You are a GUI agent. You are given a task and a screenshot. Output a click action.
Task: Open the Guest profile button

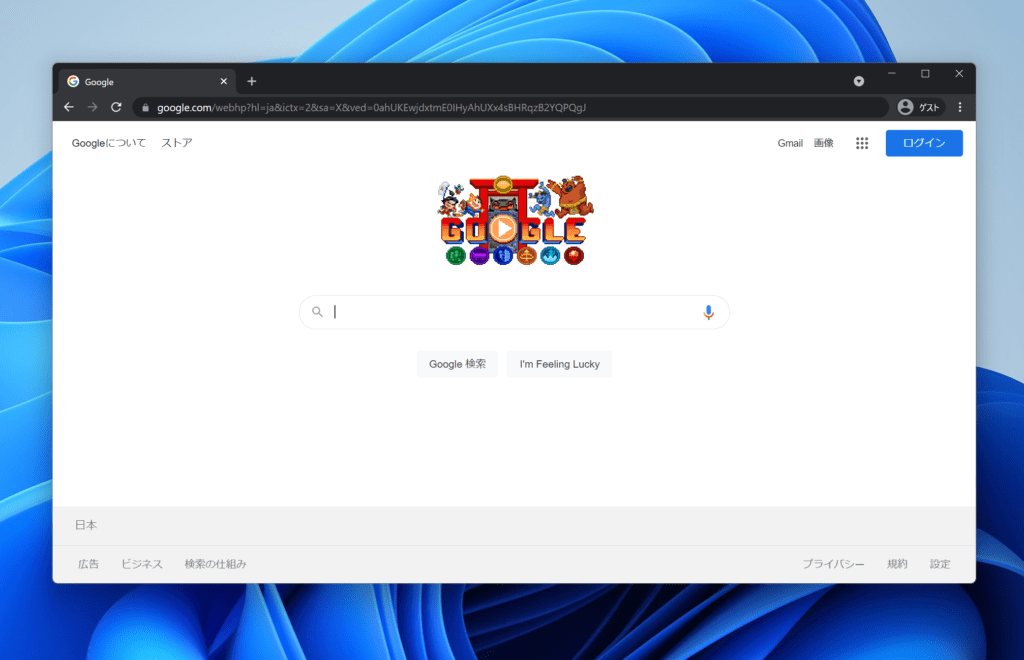920,107
